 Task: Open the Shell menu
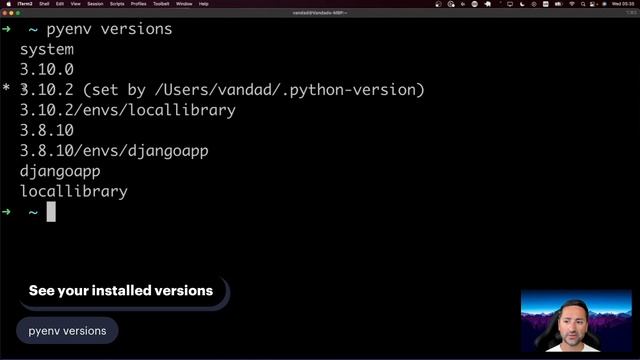point(44,4)
